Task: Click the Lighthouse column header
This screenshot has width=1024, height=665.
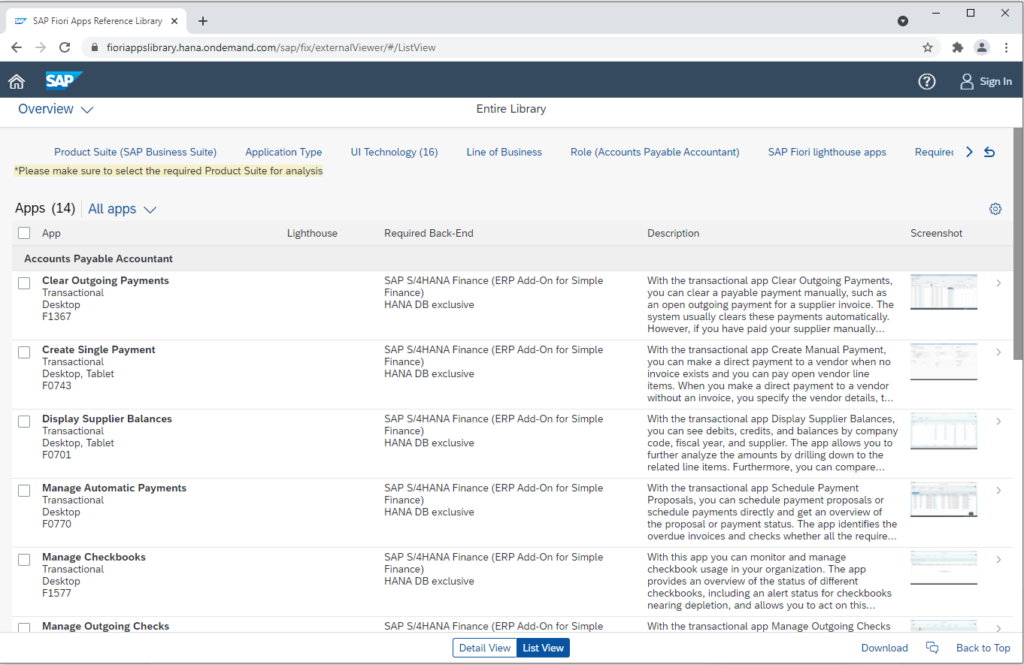Action: click(312, 233)
